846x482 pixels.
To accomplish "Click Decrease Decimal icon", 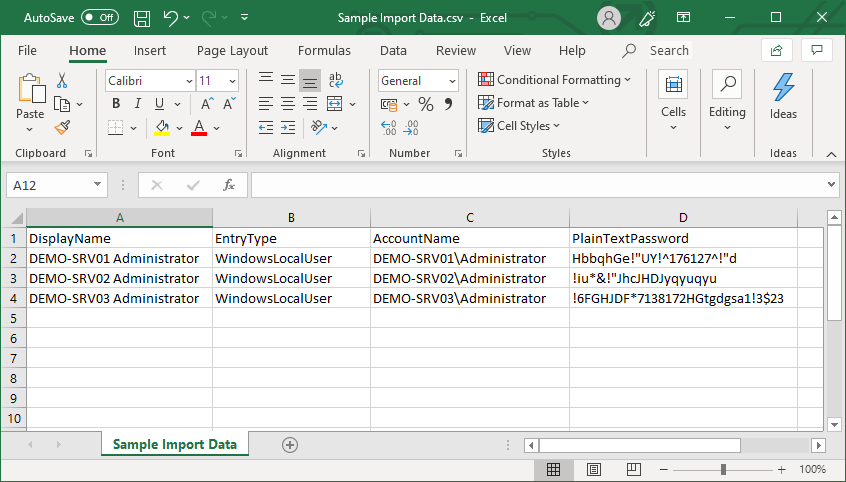I will (x=411, y=128).
